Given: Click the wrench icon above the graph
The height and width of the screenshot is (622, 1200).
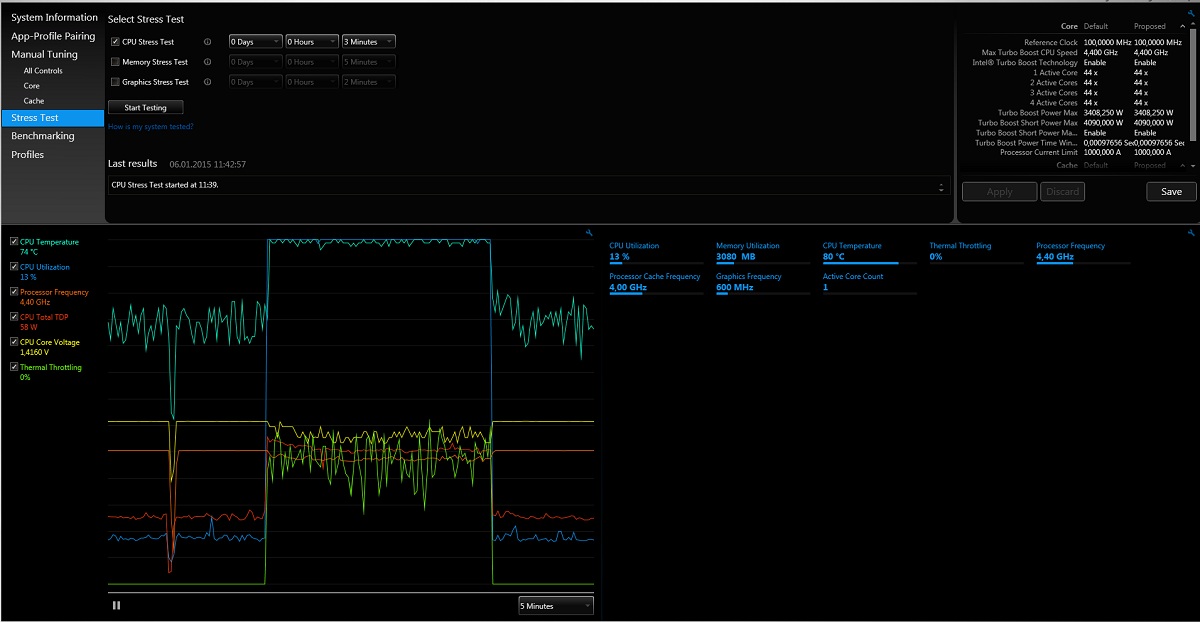Looking at the screenshot, I should (590, 233).
